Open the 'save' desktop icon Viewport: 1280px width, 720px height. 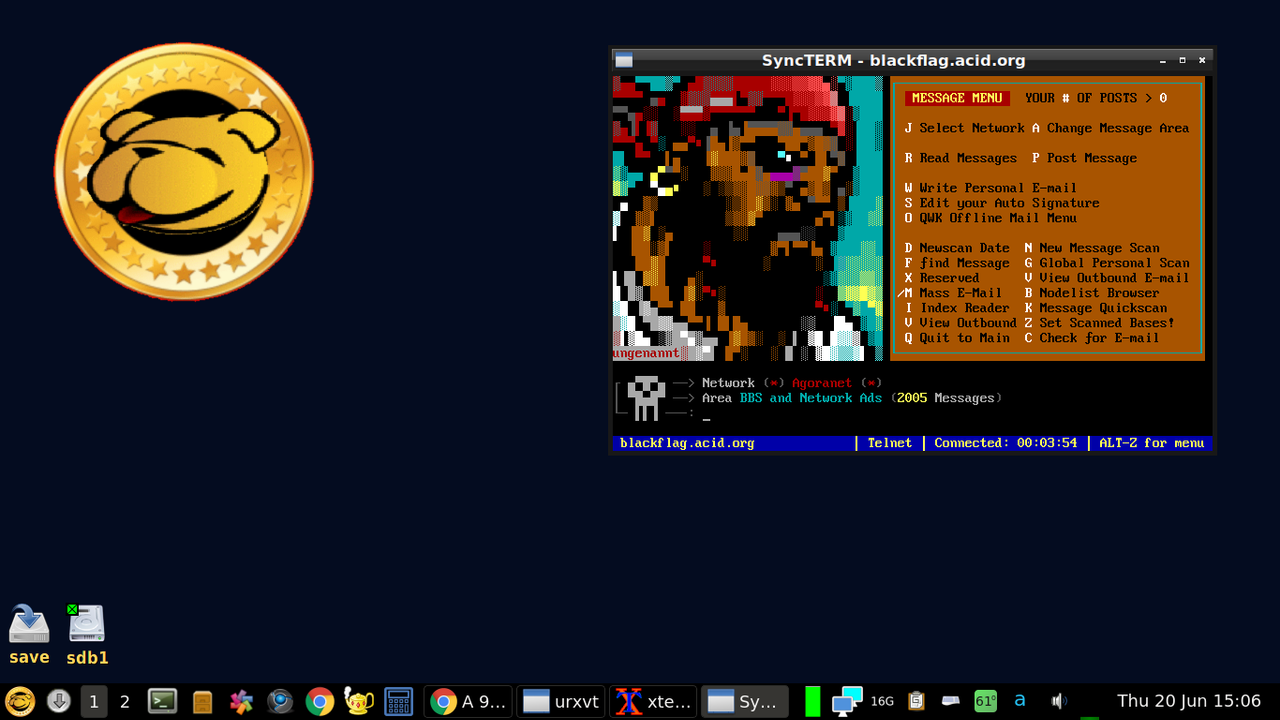(29, 635)
